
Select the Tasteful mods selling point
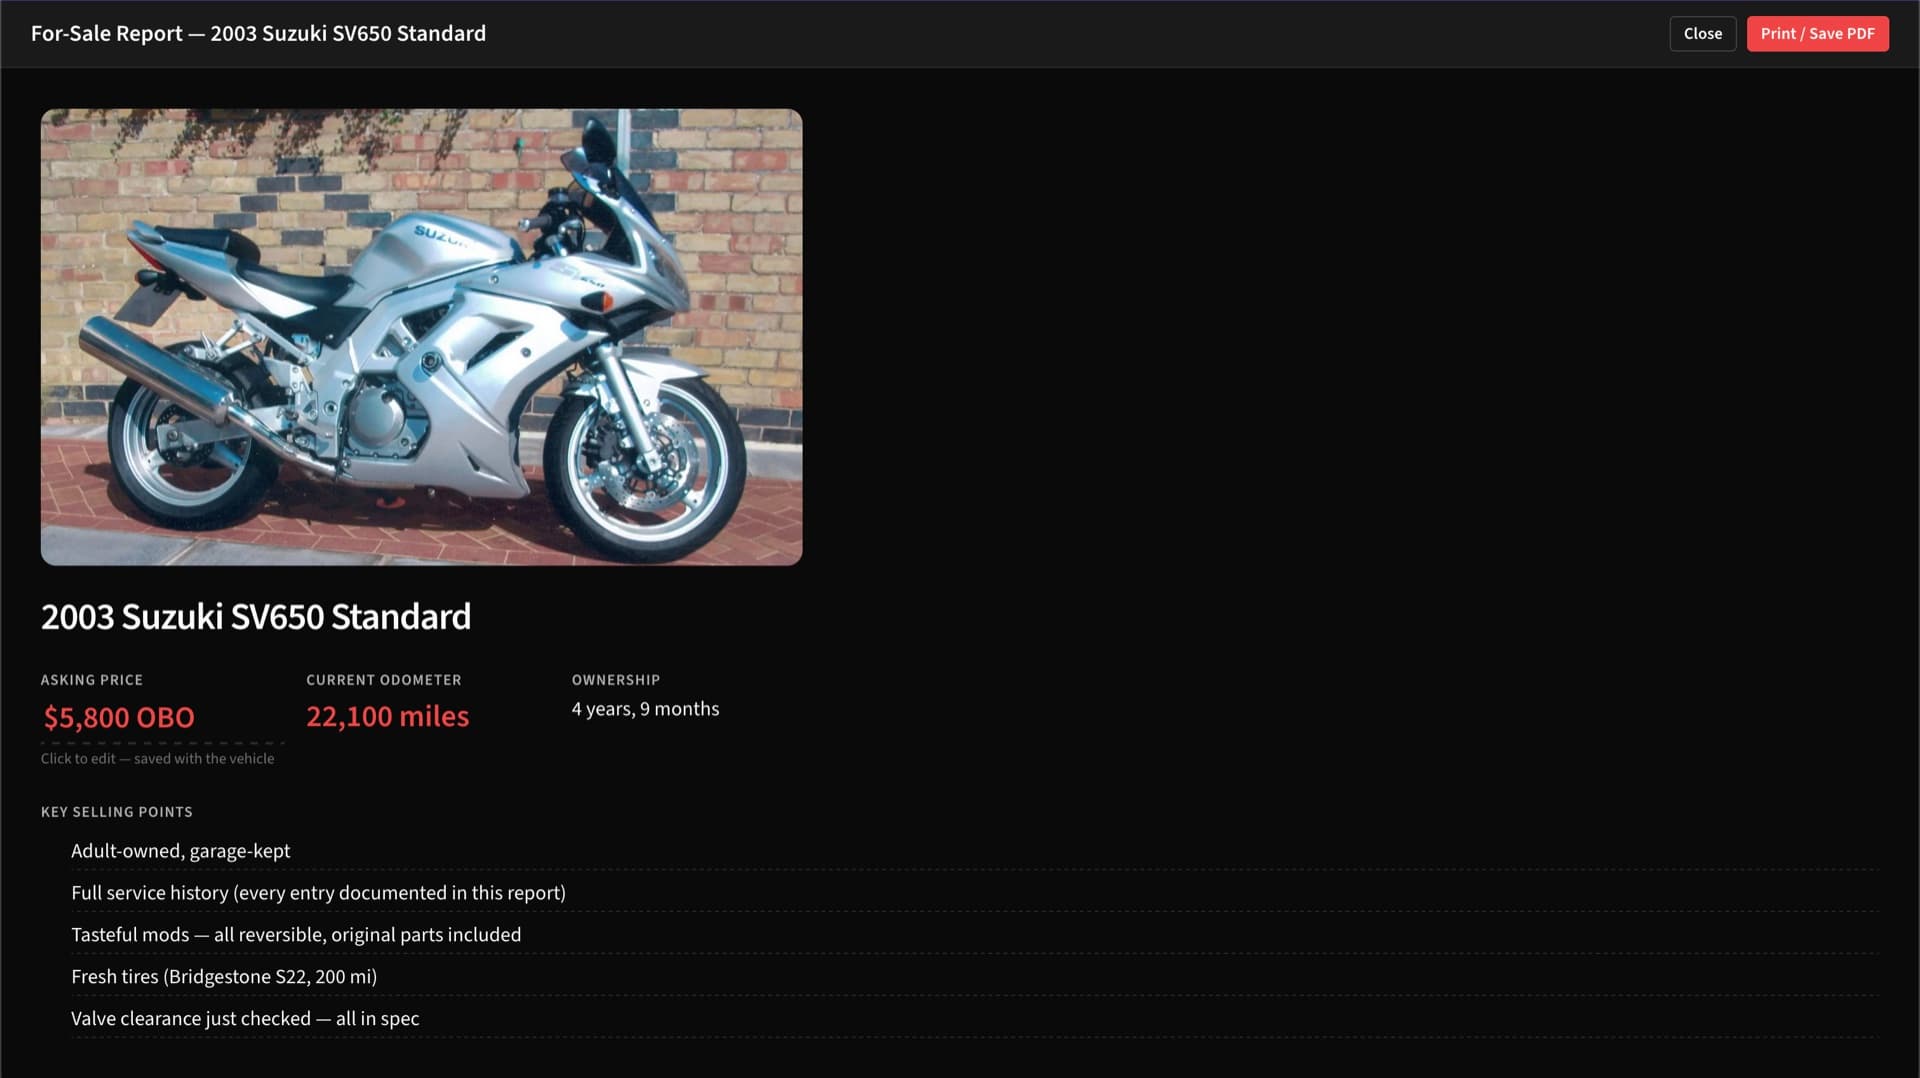(x=975, y=935)
